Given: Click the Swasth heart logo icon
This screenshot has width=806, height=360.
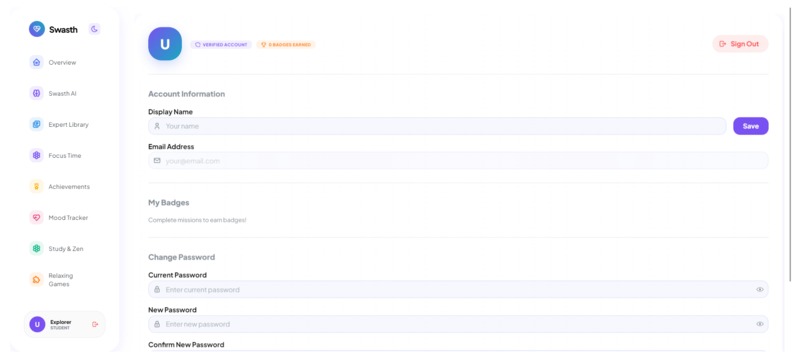Looking at the screenshot, I should point(36,29).
